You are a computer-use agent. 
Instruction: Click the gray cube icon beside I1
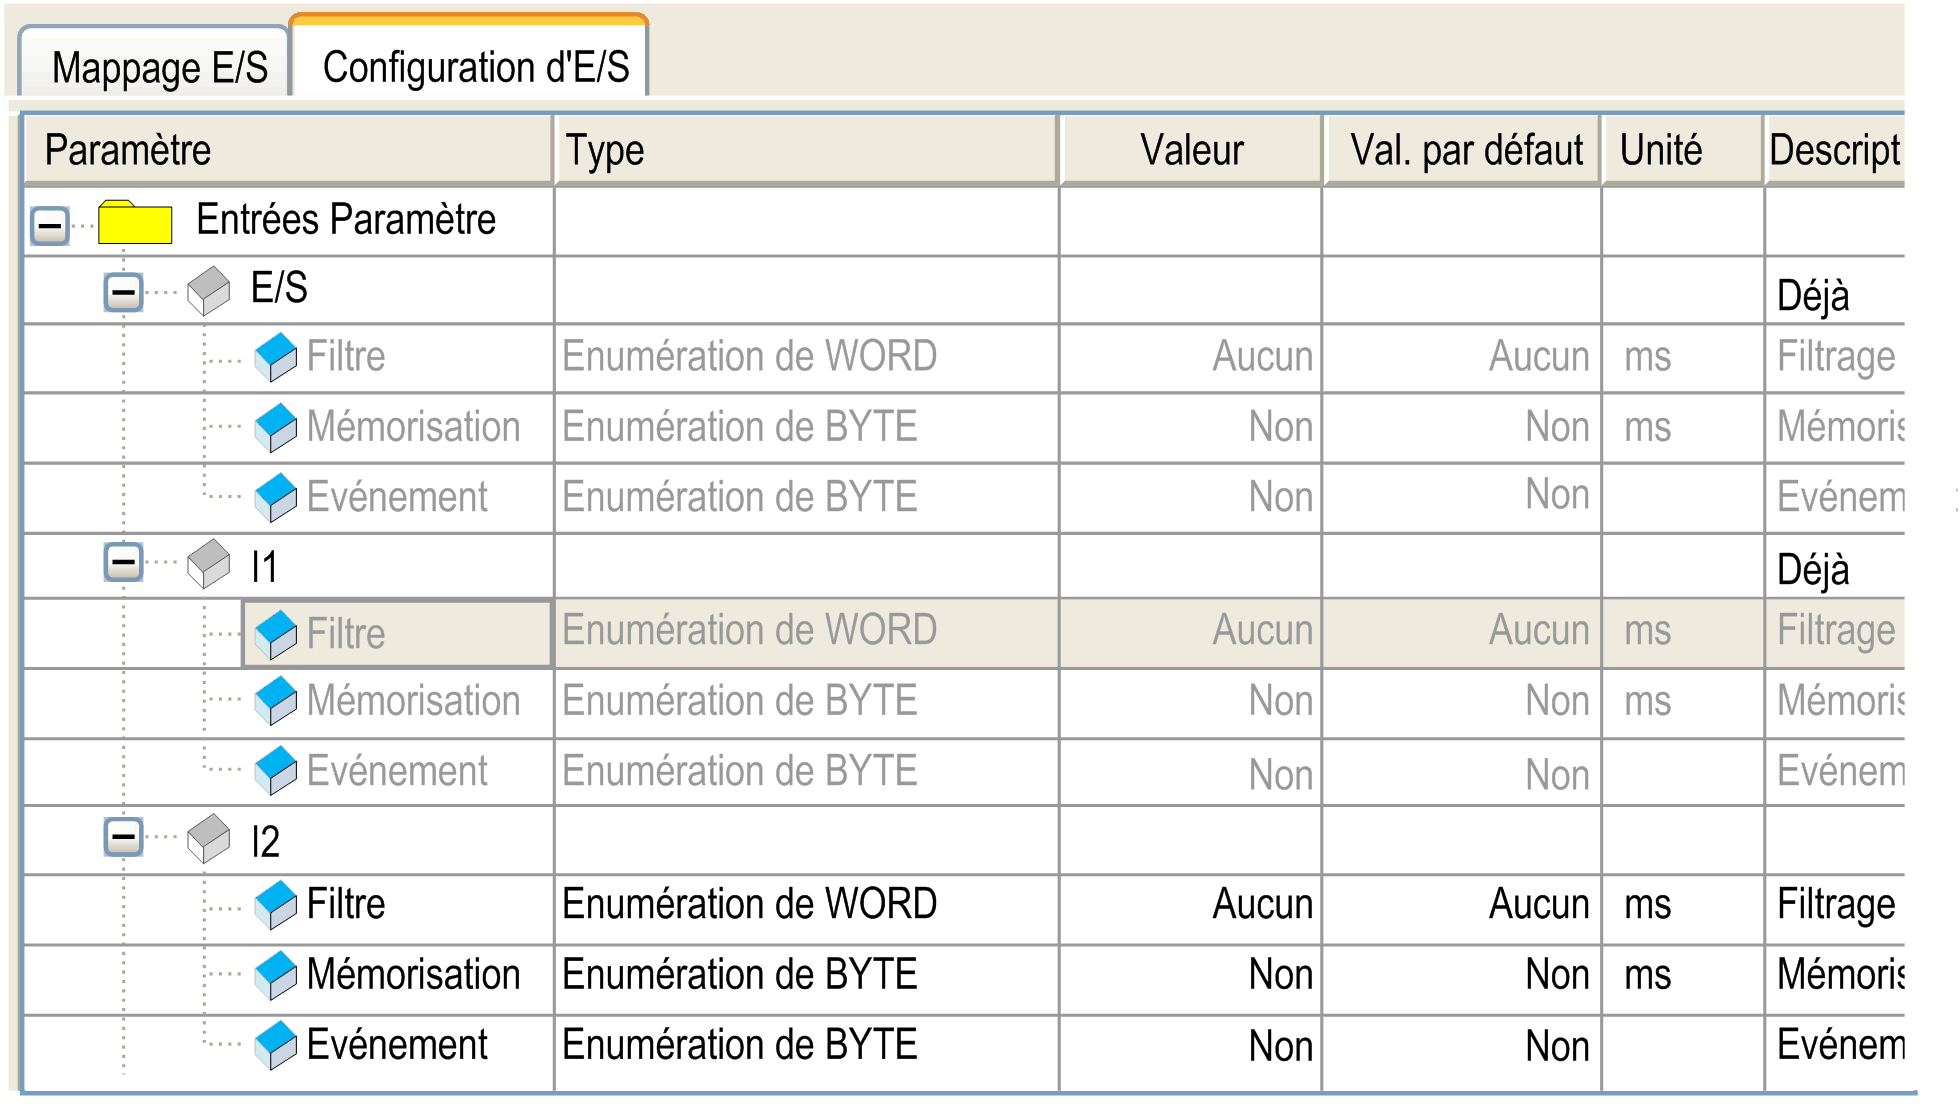[209, 564]
